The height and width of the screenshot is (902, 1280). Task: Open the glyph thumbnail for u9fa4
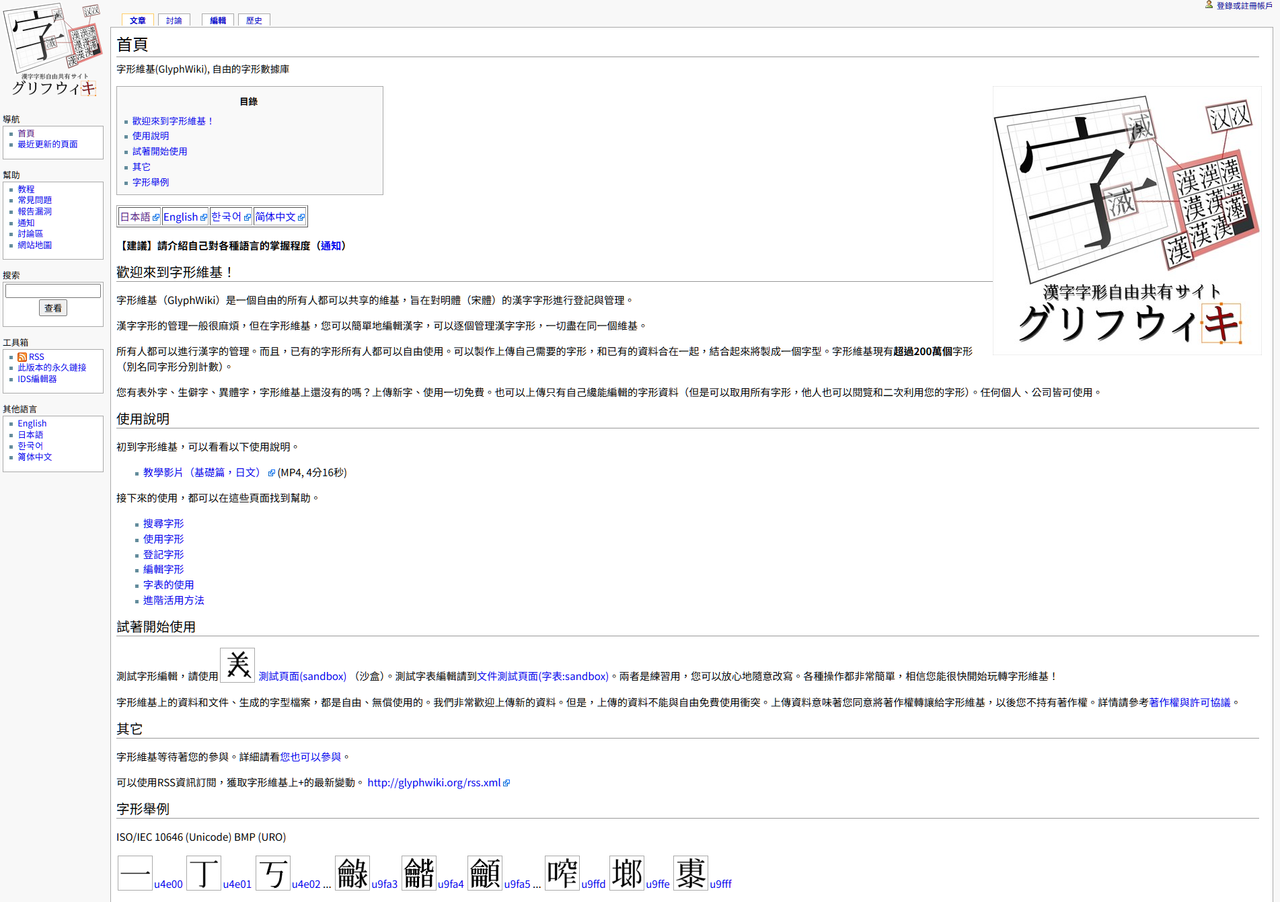[x=419, y=873]
